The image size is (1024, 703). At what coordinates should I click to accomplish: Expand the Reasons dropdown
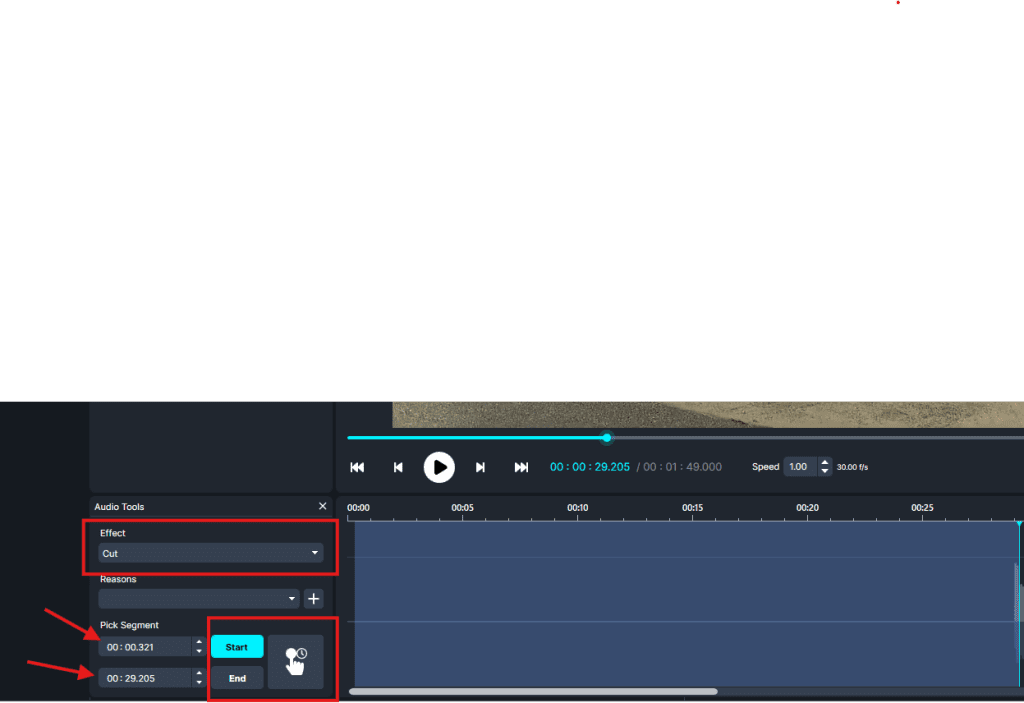199,599
